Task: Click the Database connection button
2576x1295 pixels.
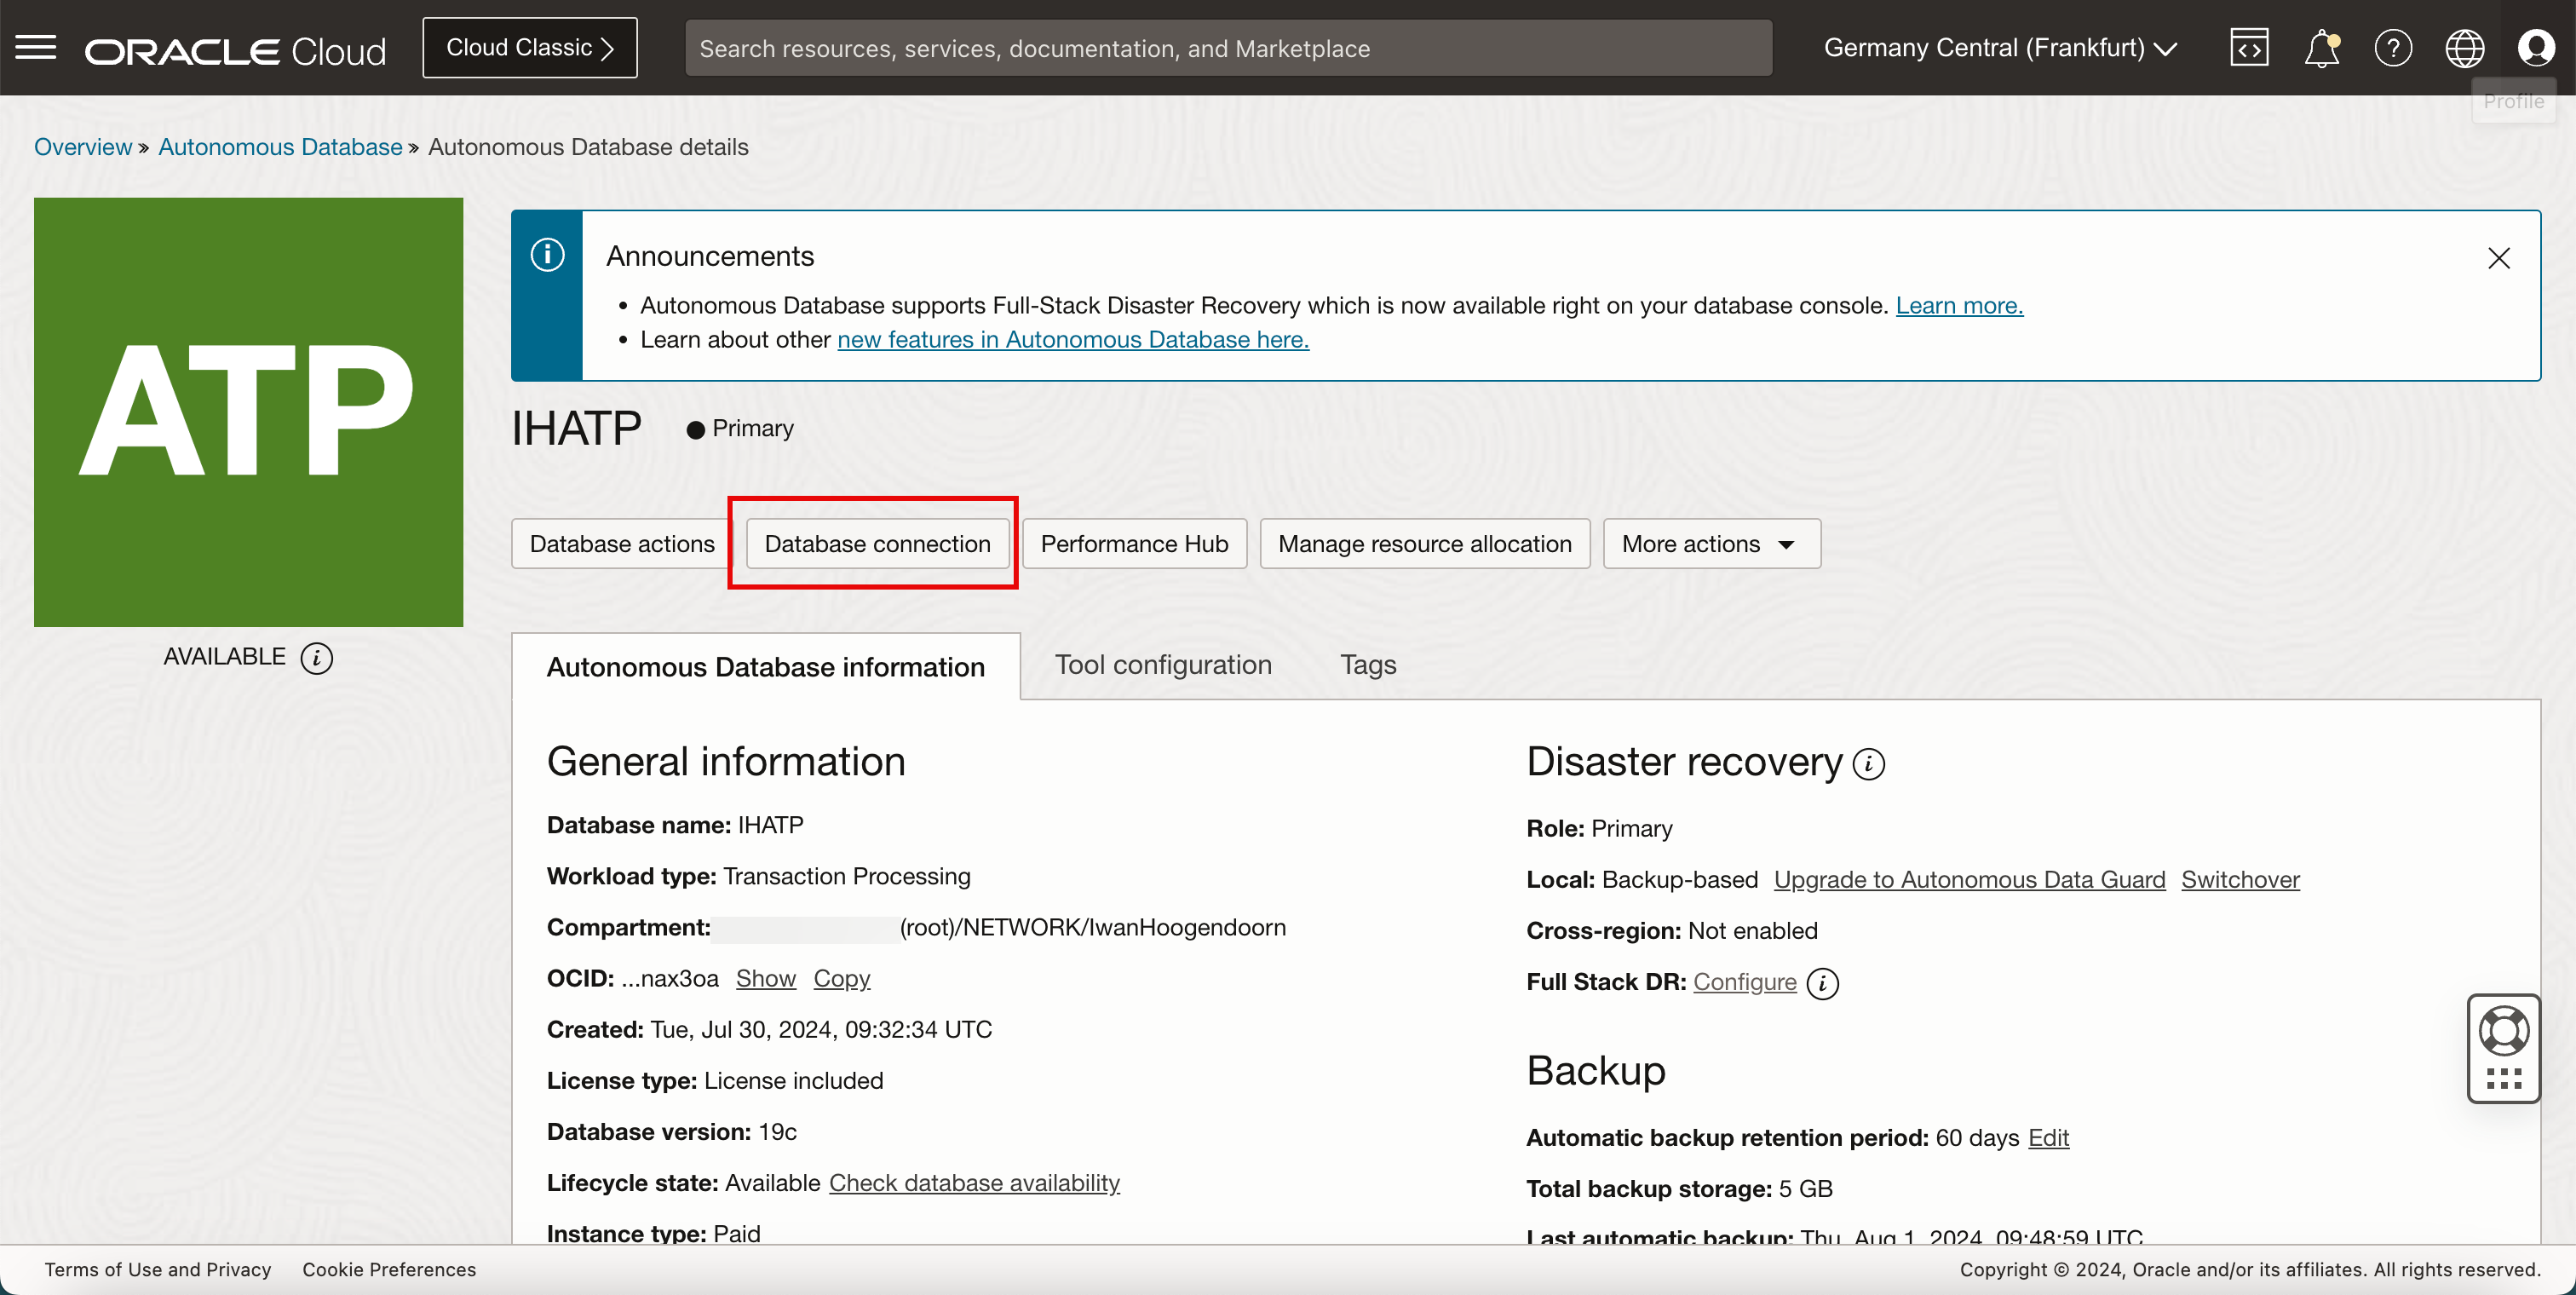Action: click(x=877, y=544)
